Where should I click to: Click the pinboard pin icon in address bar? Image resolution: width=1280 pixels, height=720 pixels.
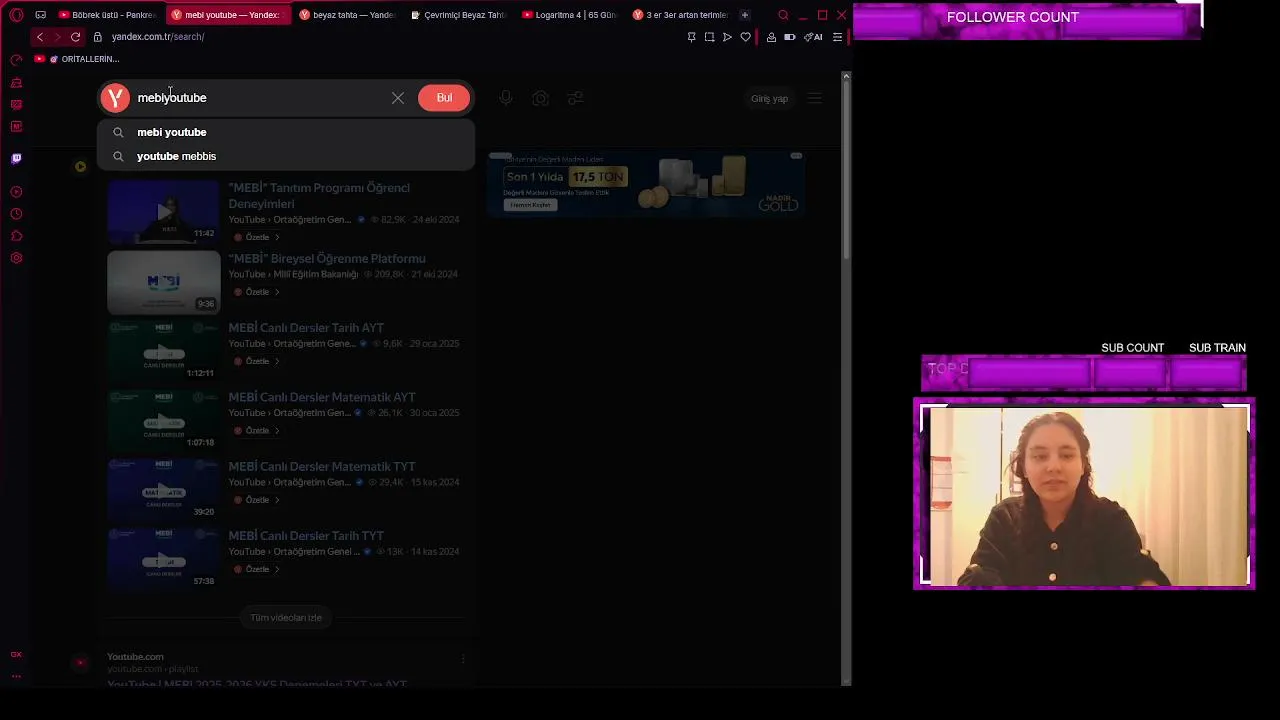[x=691, y=37]
